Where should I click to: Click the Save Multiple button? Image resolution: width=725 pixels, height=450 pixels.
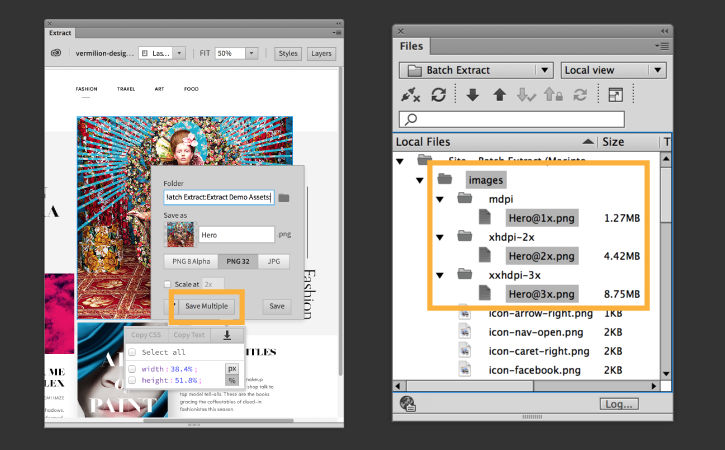pos(206,306)
